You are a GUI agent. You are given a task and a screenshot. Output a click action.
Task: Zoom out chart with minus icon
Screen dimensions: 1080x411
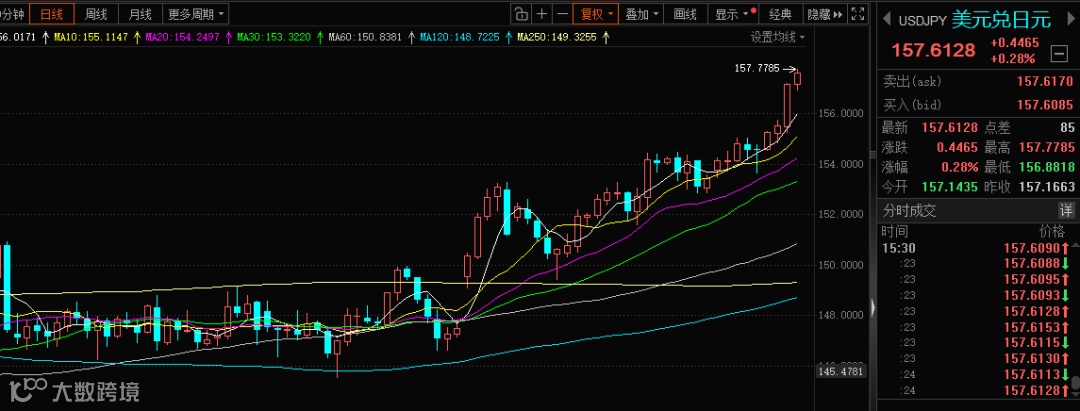pyautogui.click(x=562, y=14)
